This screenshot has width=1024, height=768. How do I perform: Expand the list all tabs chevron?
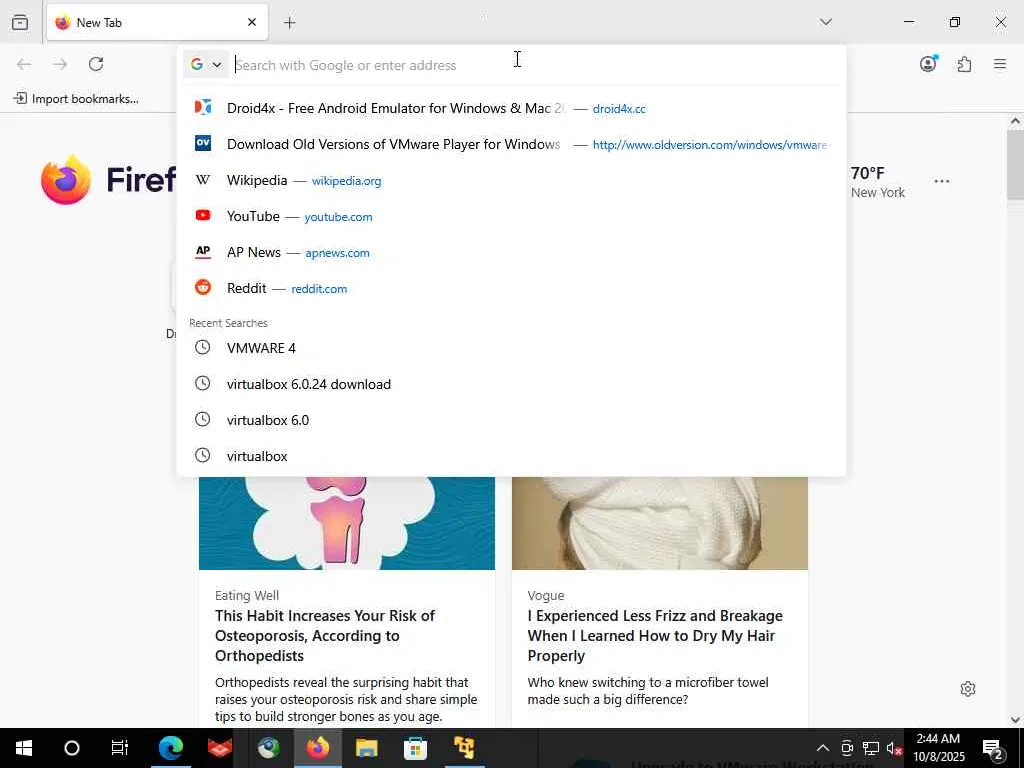click(825, 22)
